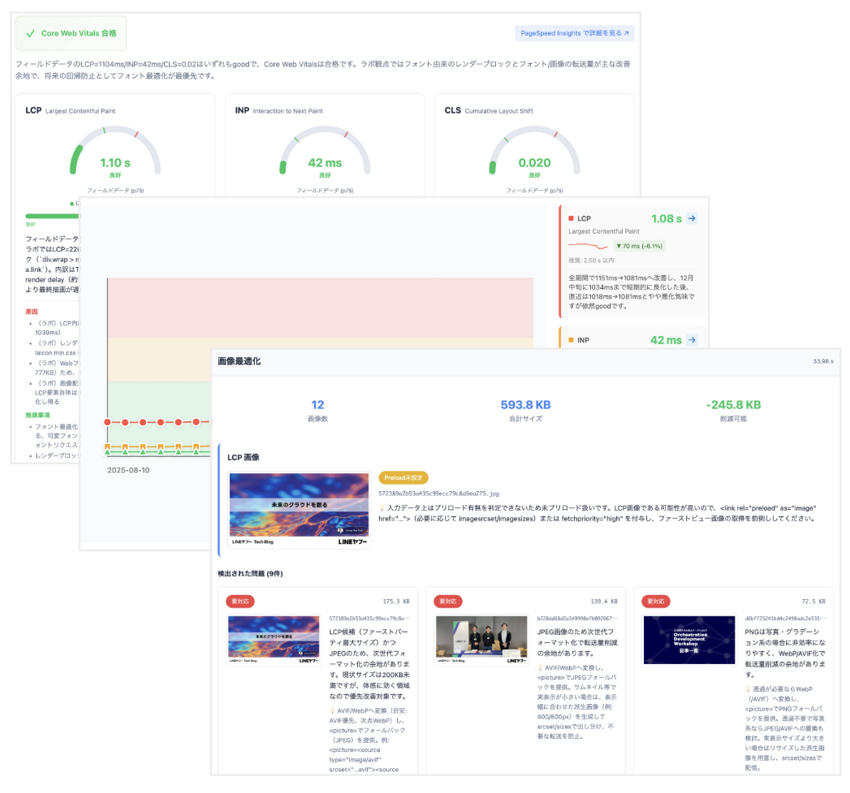Click the Largest Contentful Paint label in trend sidebar
850x793 pixels.
tap(604, 231)
